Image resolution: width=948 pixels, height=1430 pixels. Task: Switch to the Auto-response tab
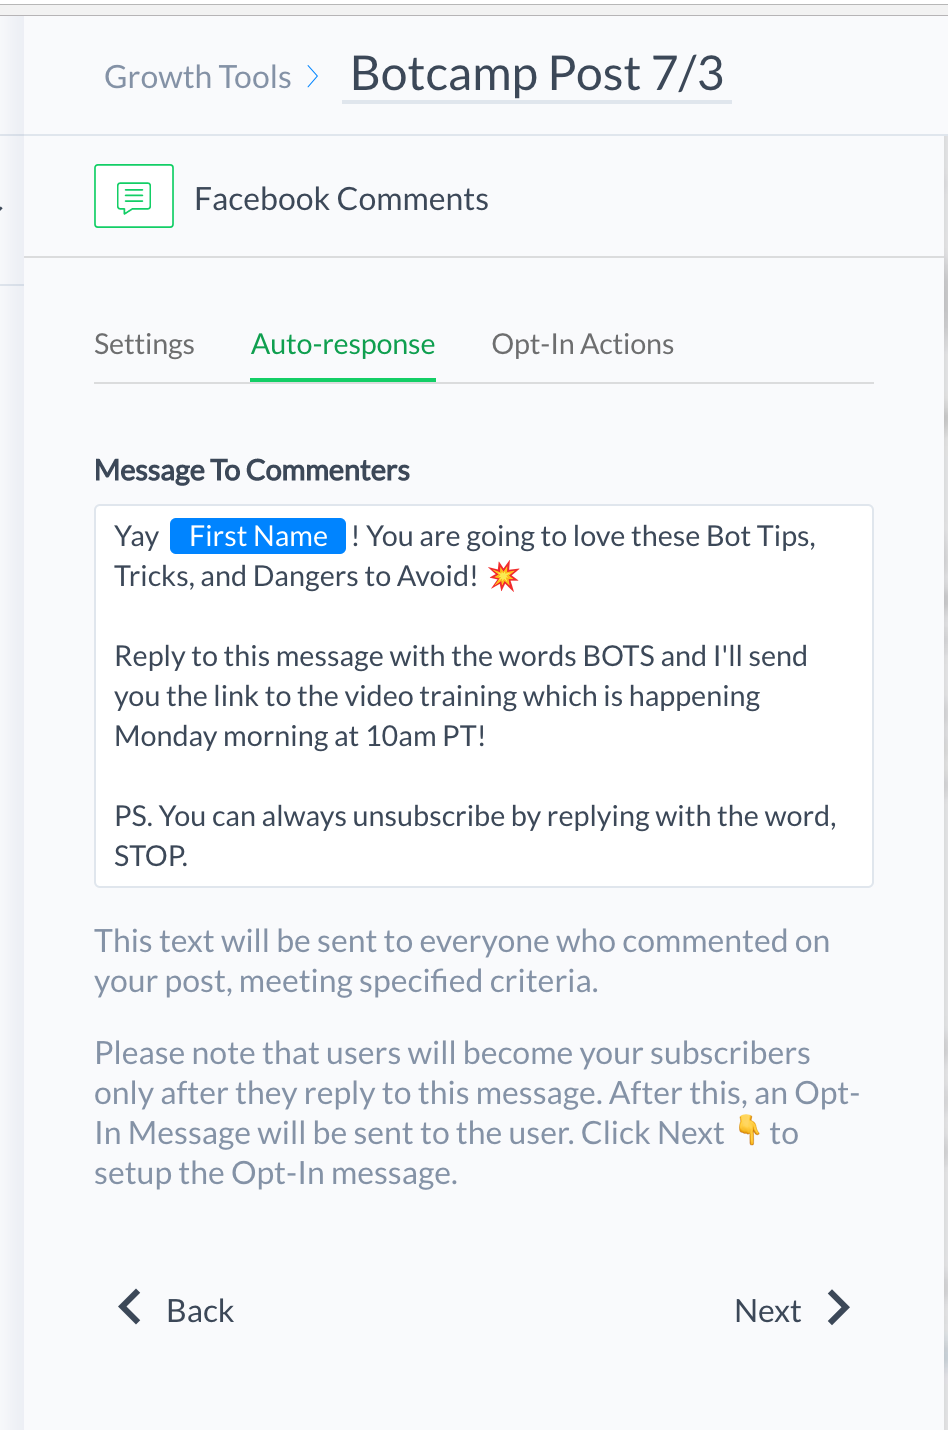343,344
